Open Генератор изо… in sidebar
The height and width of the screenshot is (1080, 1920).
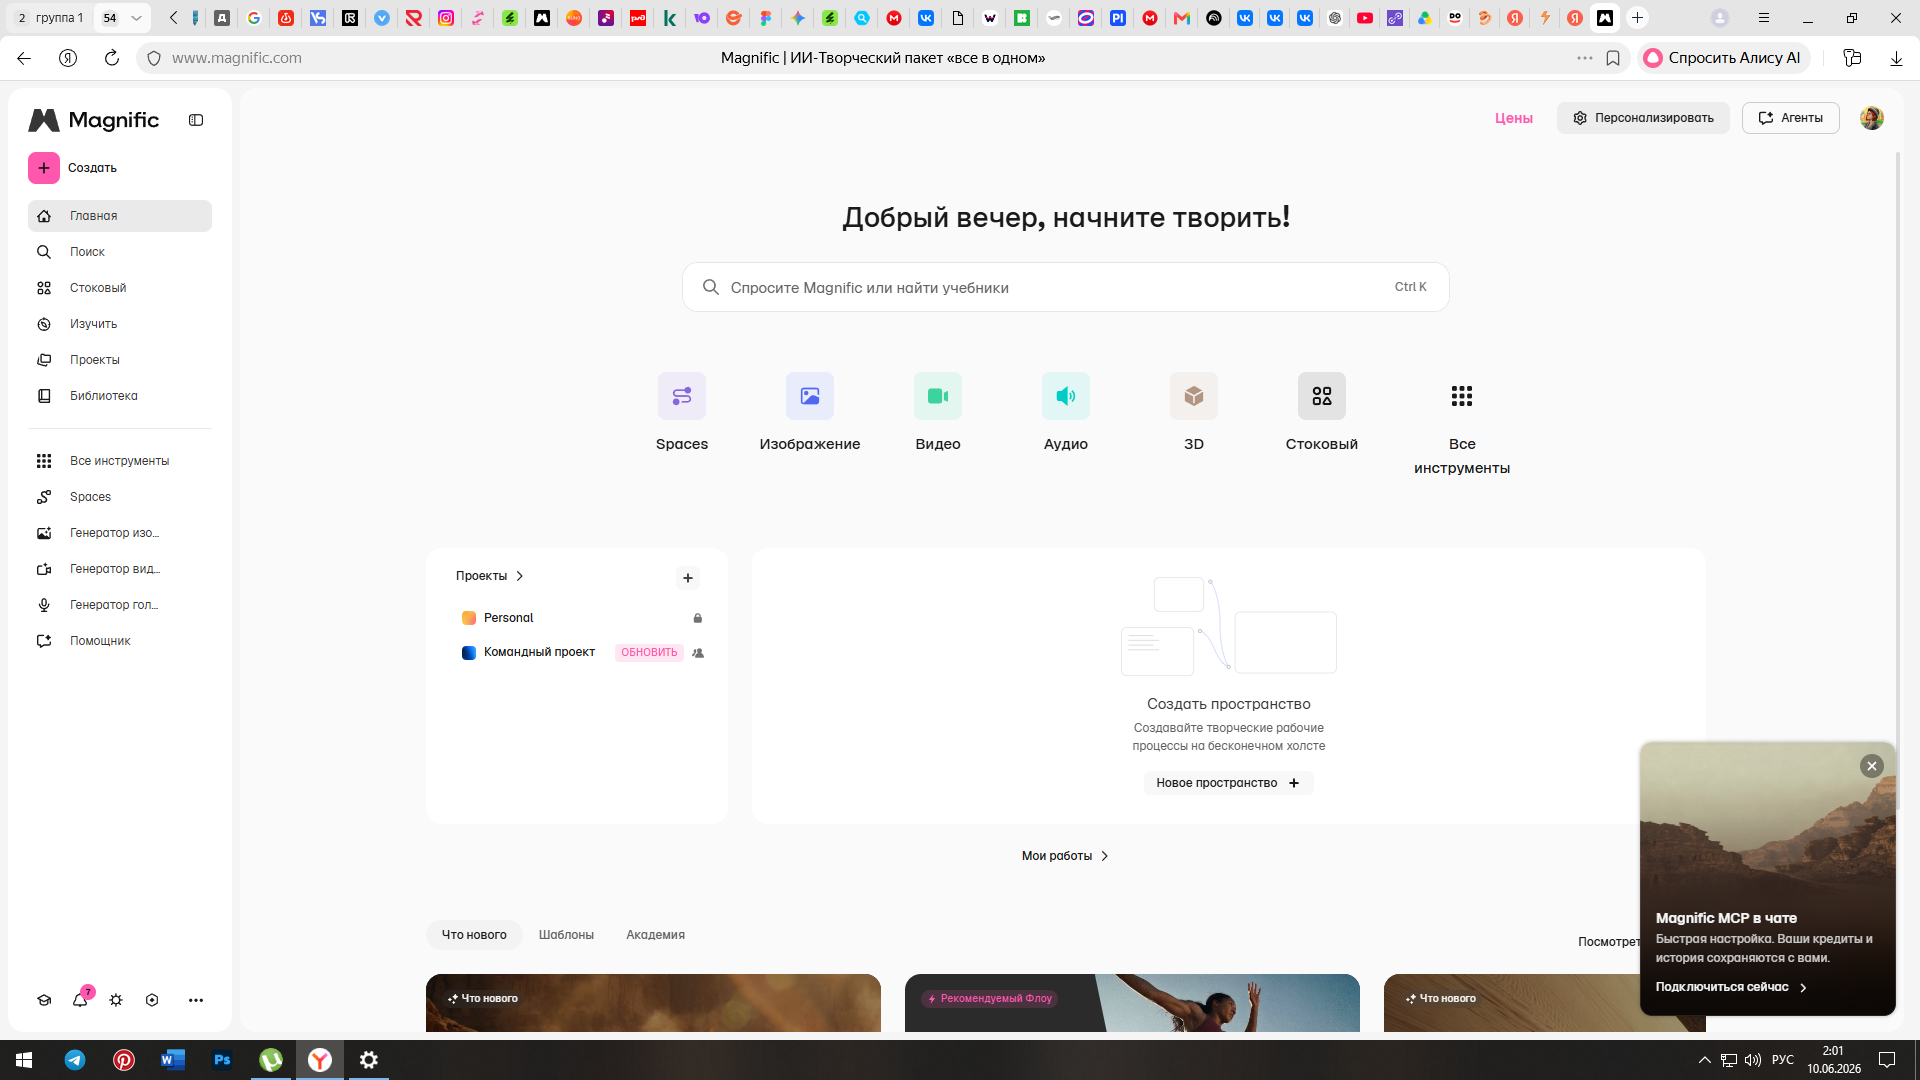coord(120,533)
